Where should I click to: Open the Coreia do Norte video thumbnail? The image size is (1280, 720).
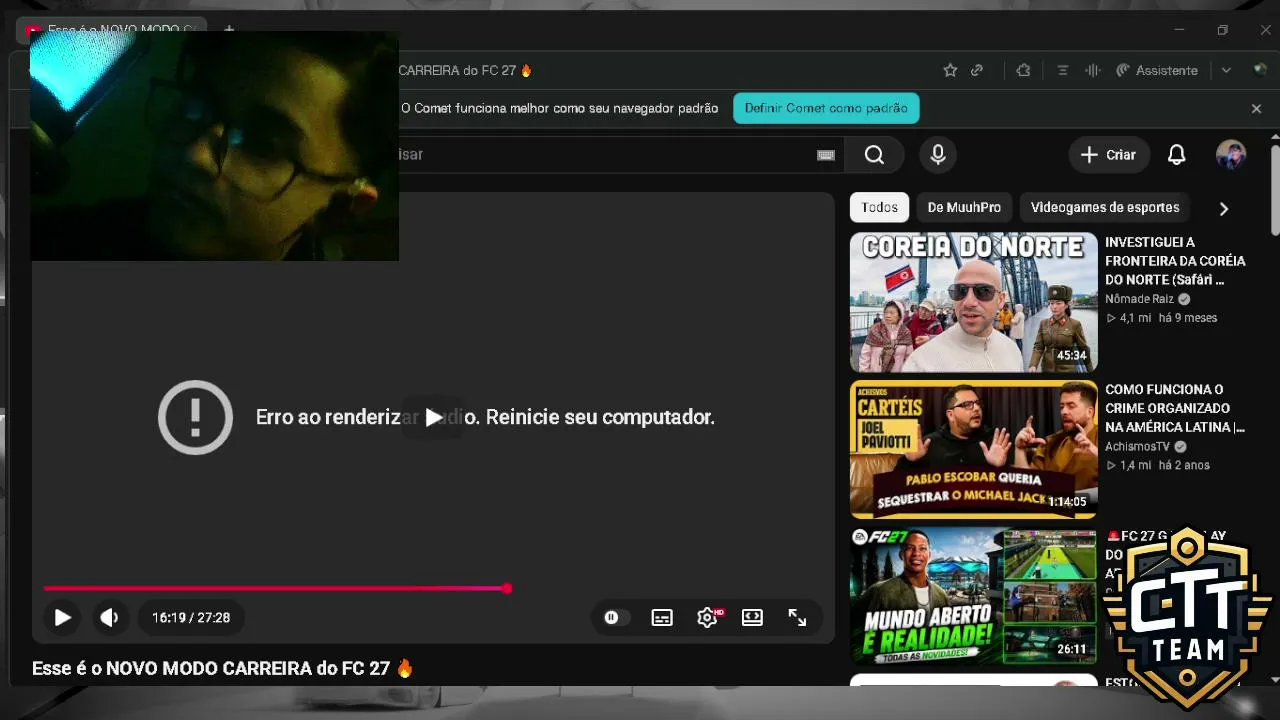click(x=974, y=302)
